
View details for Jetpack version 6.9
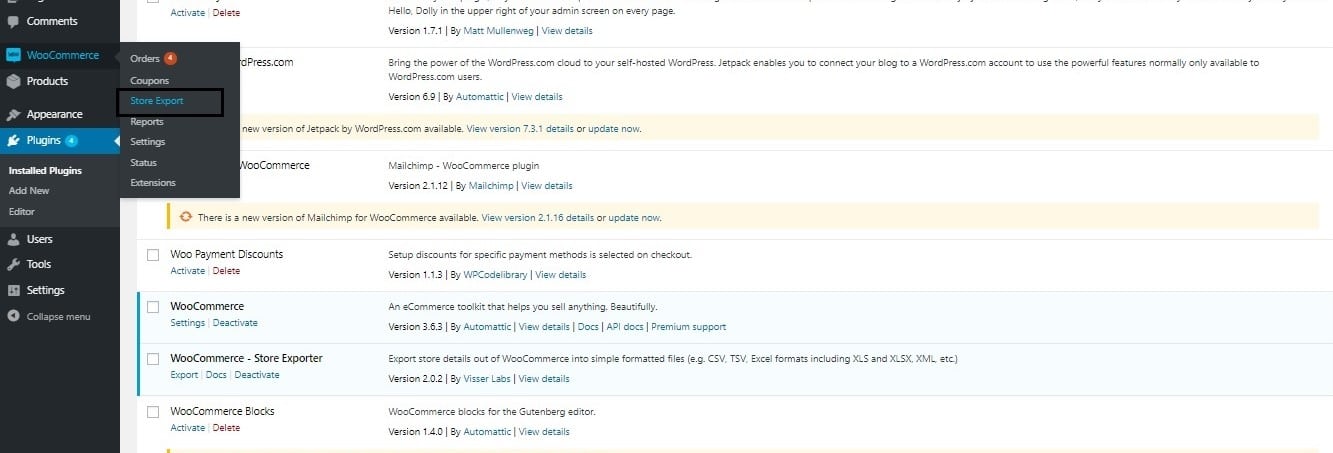coord(537,97)
